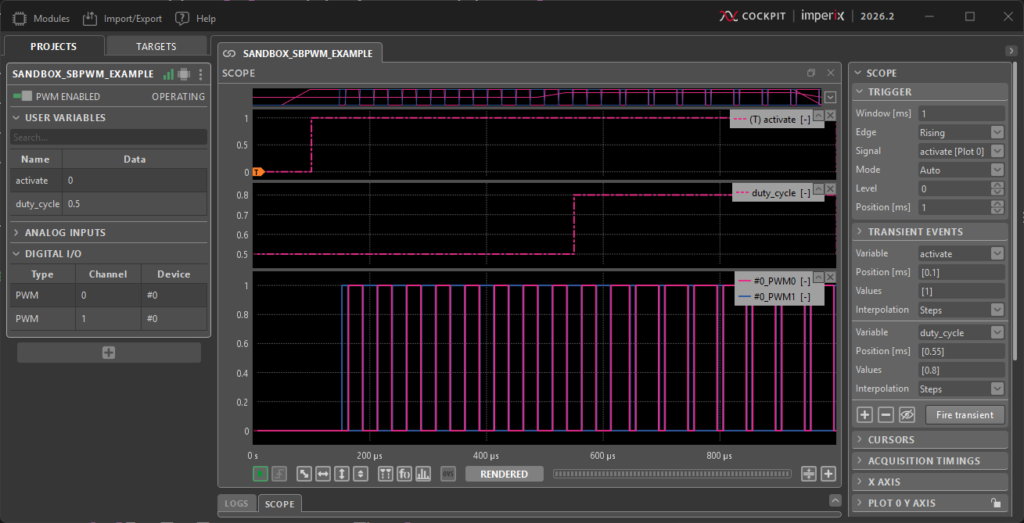
Task: Toggle the PLOT 0 Y AXIS lock icon
Action: pos(994,503)
